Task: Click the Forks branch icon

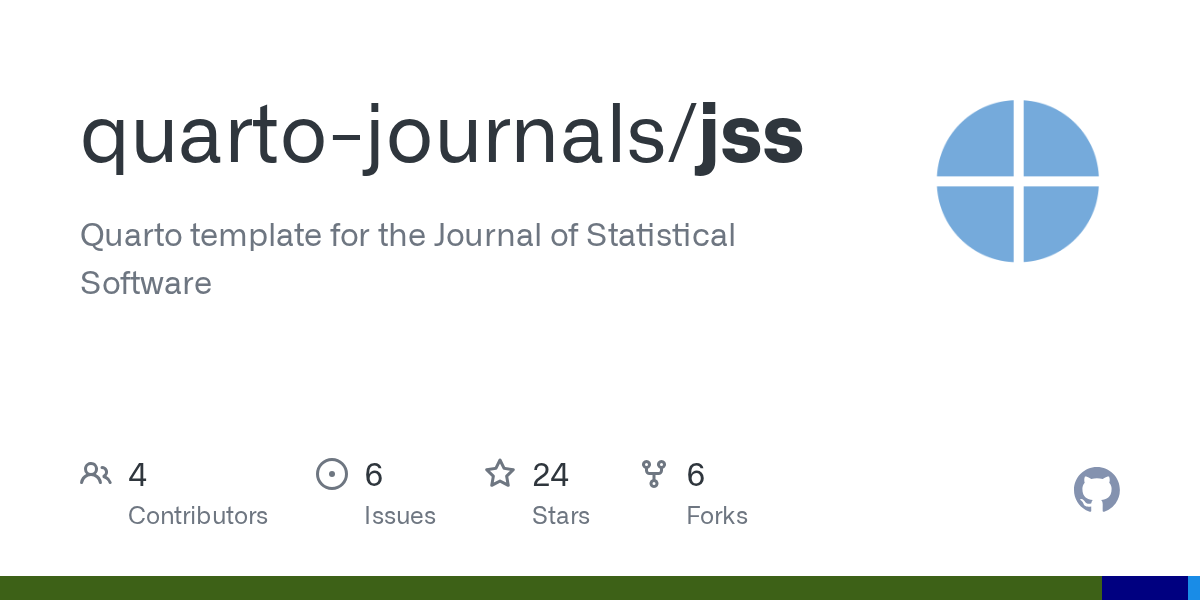Action: (x=654, y=474)
